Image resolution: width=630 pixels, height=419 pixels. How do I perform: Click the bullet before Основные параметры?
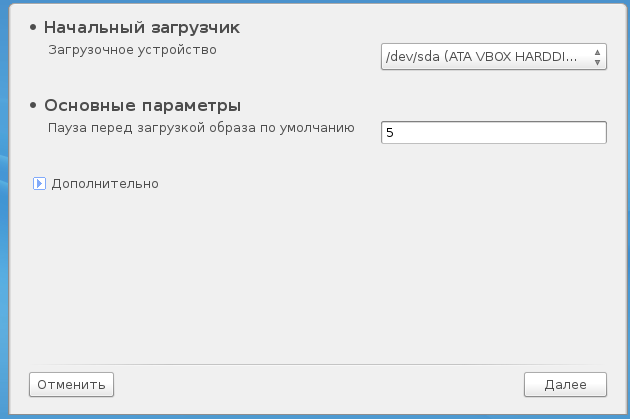[x=35, y=106]
